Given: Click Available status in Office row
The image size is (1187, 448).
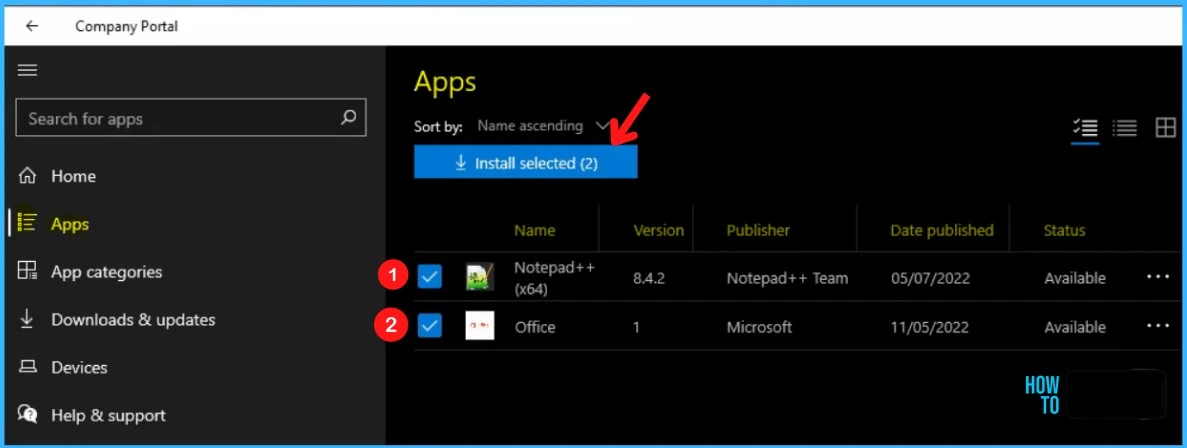Looking at the screenshot, I should (1075, 328).
